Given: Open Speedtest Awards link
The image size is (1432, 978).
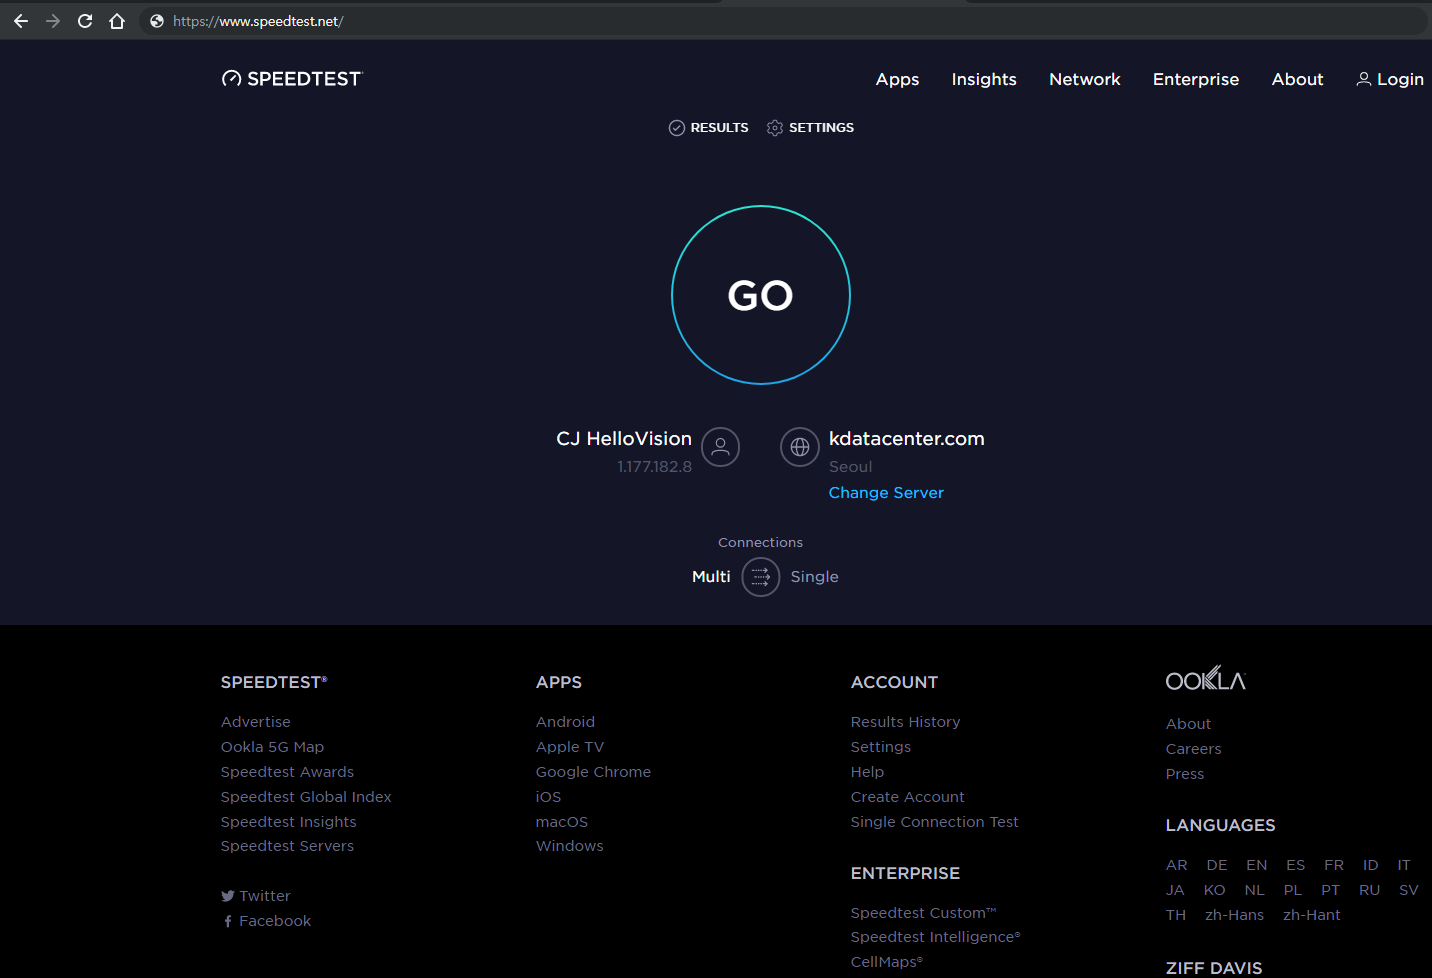Looking at the screenshot, I should (x=287, y=772).
